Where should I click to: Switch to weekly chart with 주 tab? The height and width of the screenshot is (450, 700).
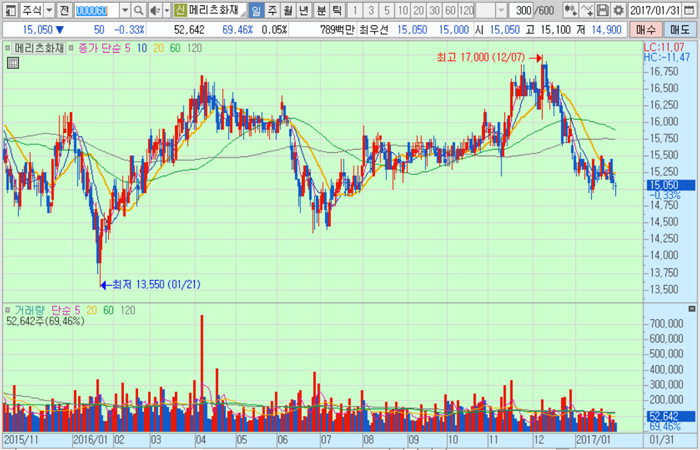(272, 10)
